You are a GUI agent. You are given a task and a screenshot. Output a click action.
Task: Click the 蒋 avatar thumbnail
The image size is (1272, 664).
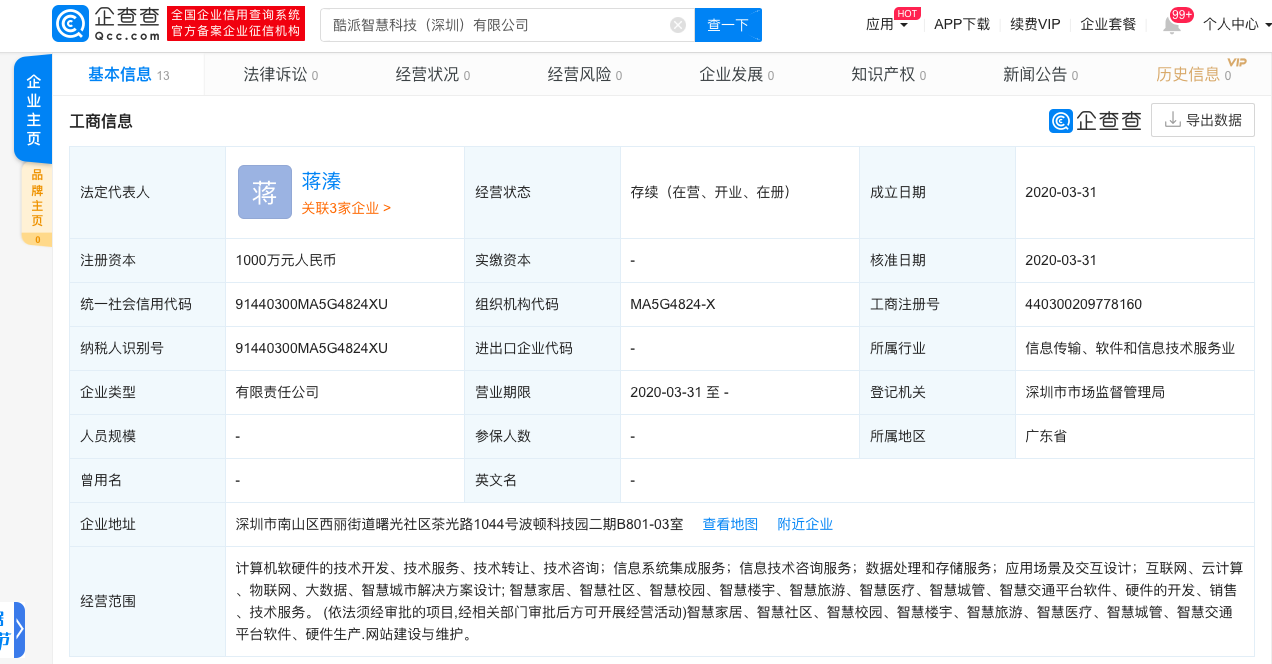[x=265, y=192]
